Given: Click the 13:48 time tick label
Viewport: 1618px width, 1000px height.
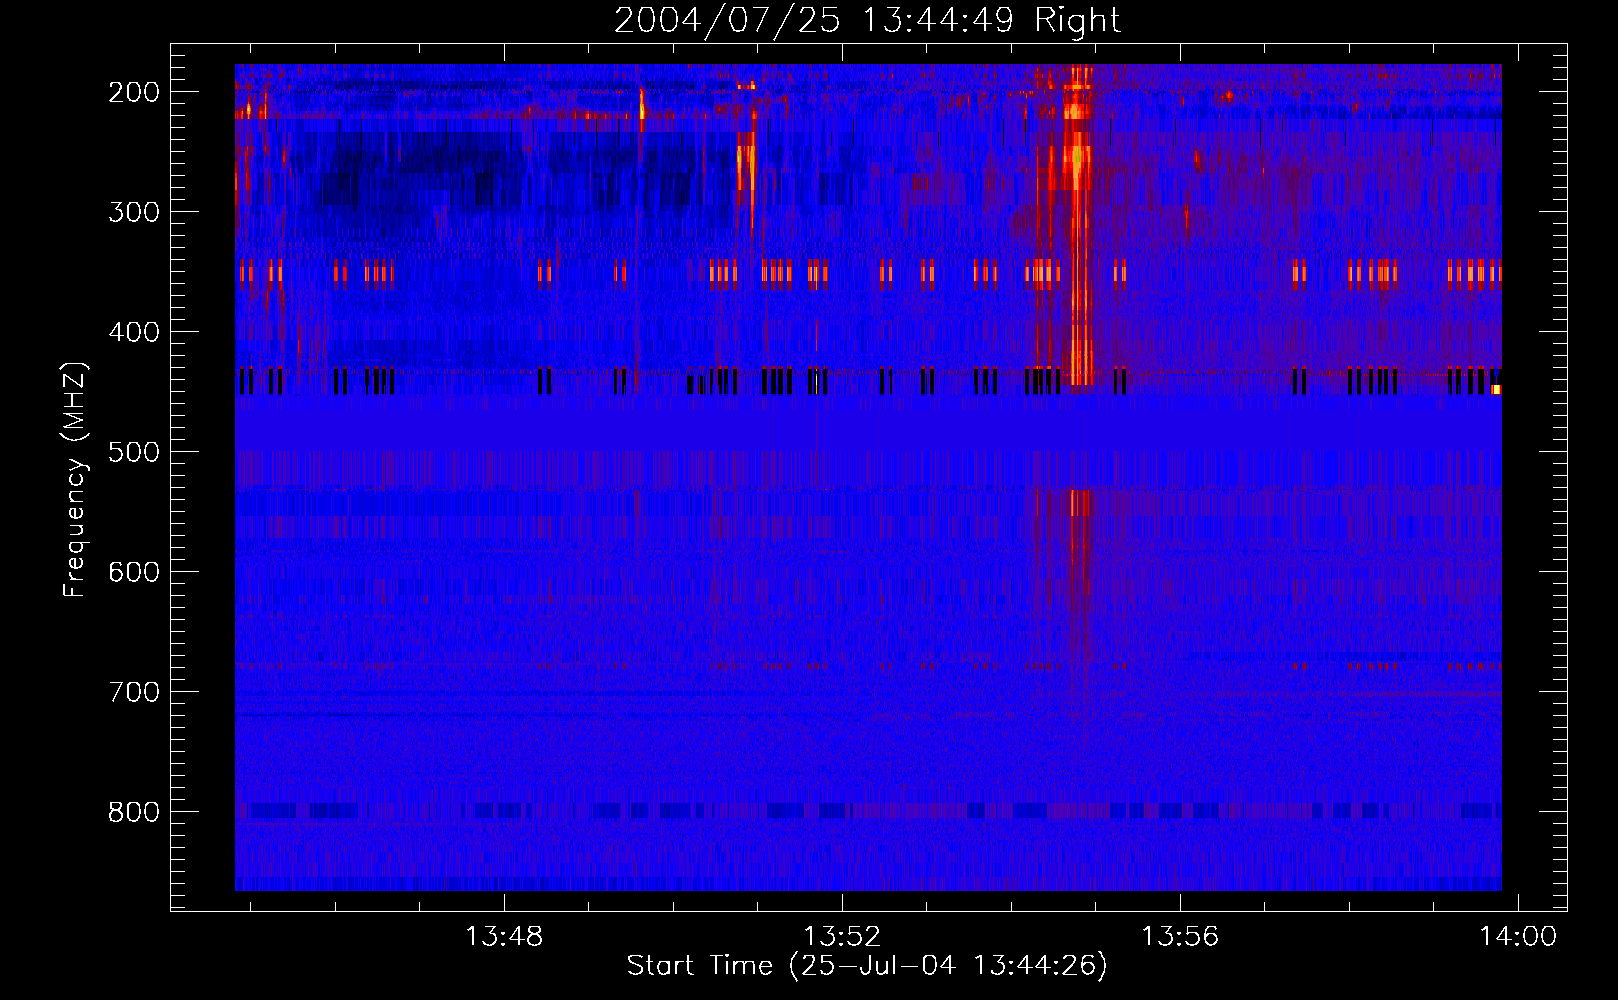Looking at the screenshot, I should pyautogui.click(x=504, y=937).
